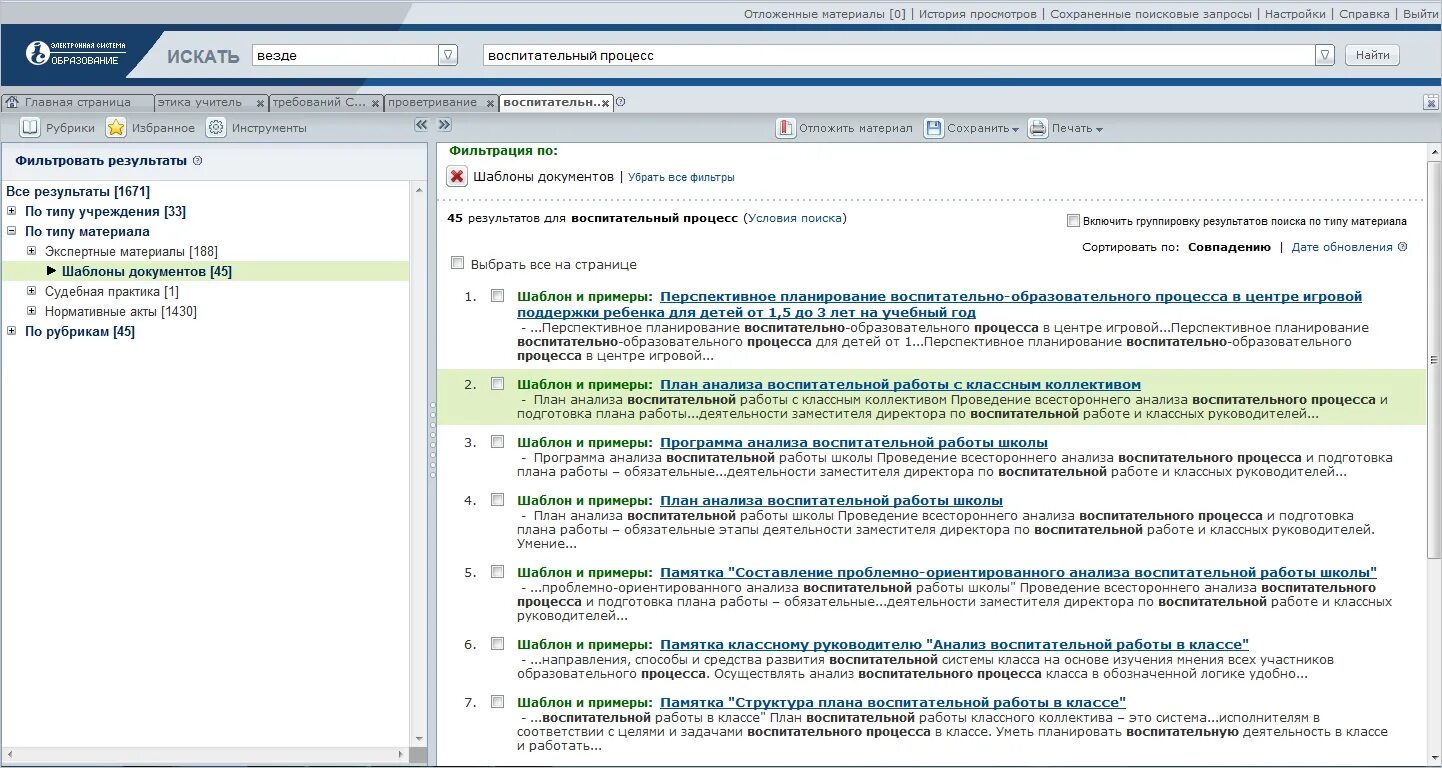The width and height of the screenshot is (1442, 768).
Task: Close the проветривание tab
Action: click(490, 103)
